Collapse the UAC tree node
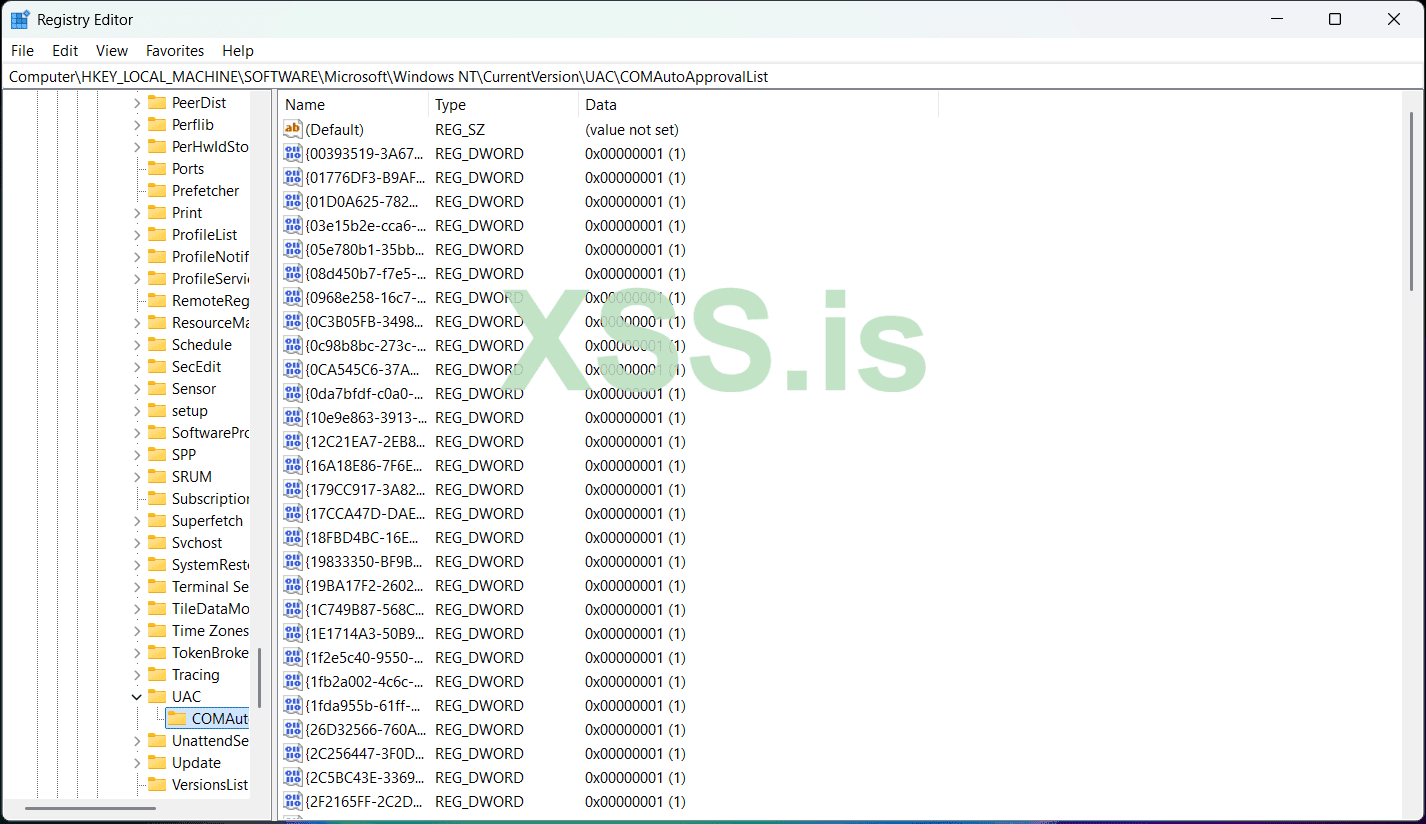The width and height of the screenshot is (1426, 824). tap(136, 696)
